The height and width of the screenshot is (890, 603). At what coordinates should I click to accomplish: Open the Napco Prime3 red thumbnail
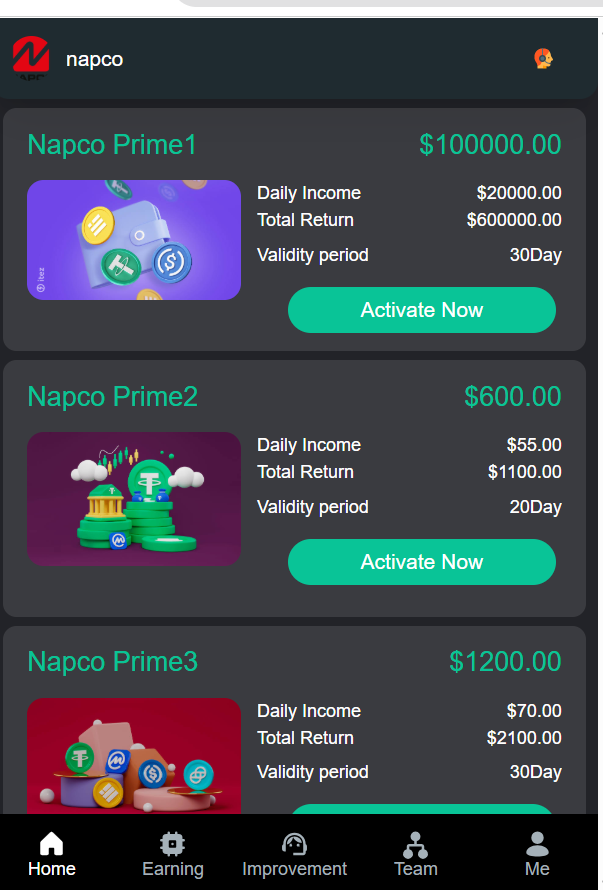[x=134, y=756]
